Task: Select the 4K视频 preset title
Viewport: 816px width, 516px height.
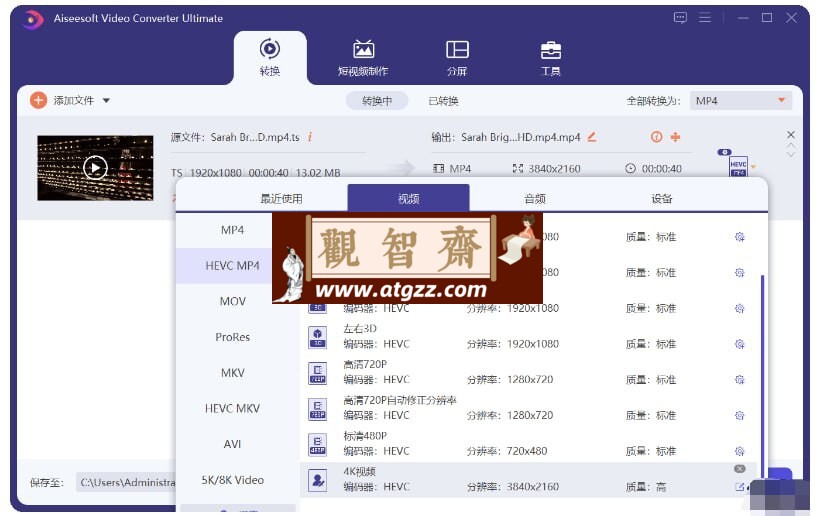Action: coord(359,471)
